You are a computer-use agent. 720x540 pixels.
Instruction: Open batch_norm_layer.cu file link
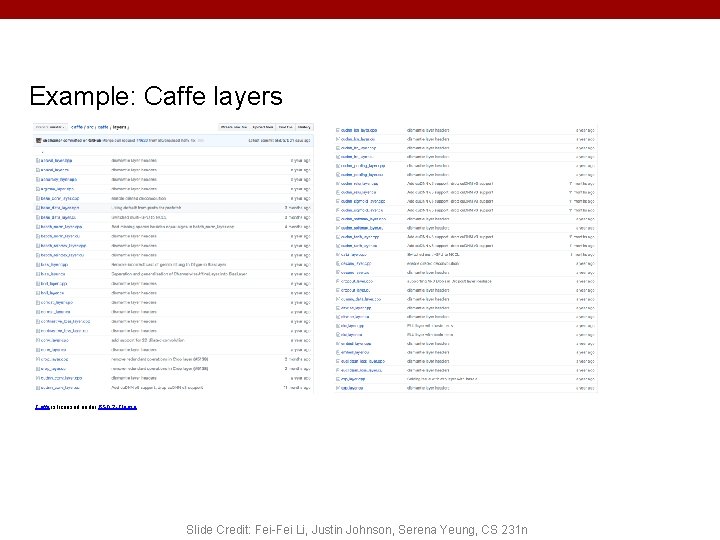[60, 236]
